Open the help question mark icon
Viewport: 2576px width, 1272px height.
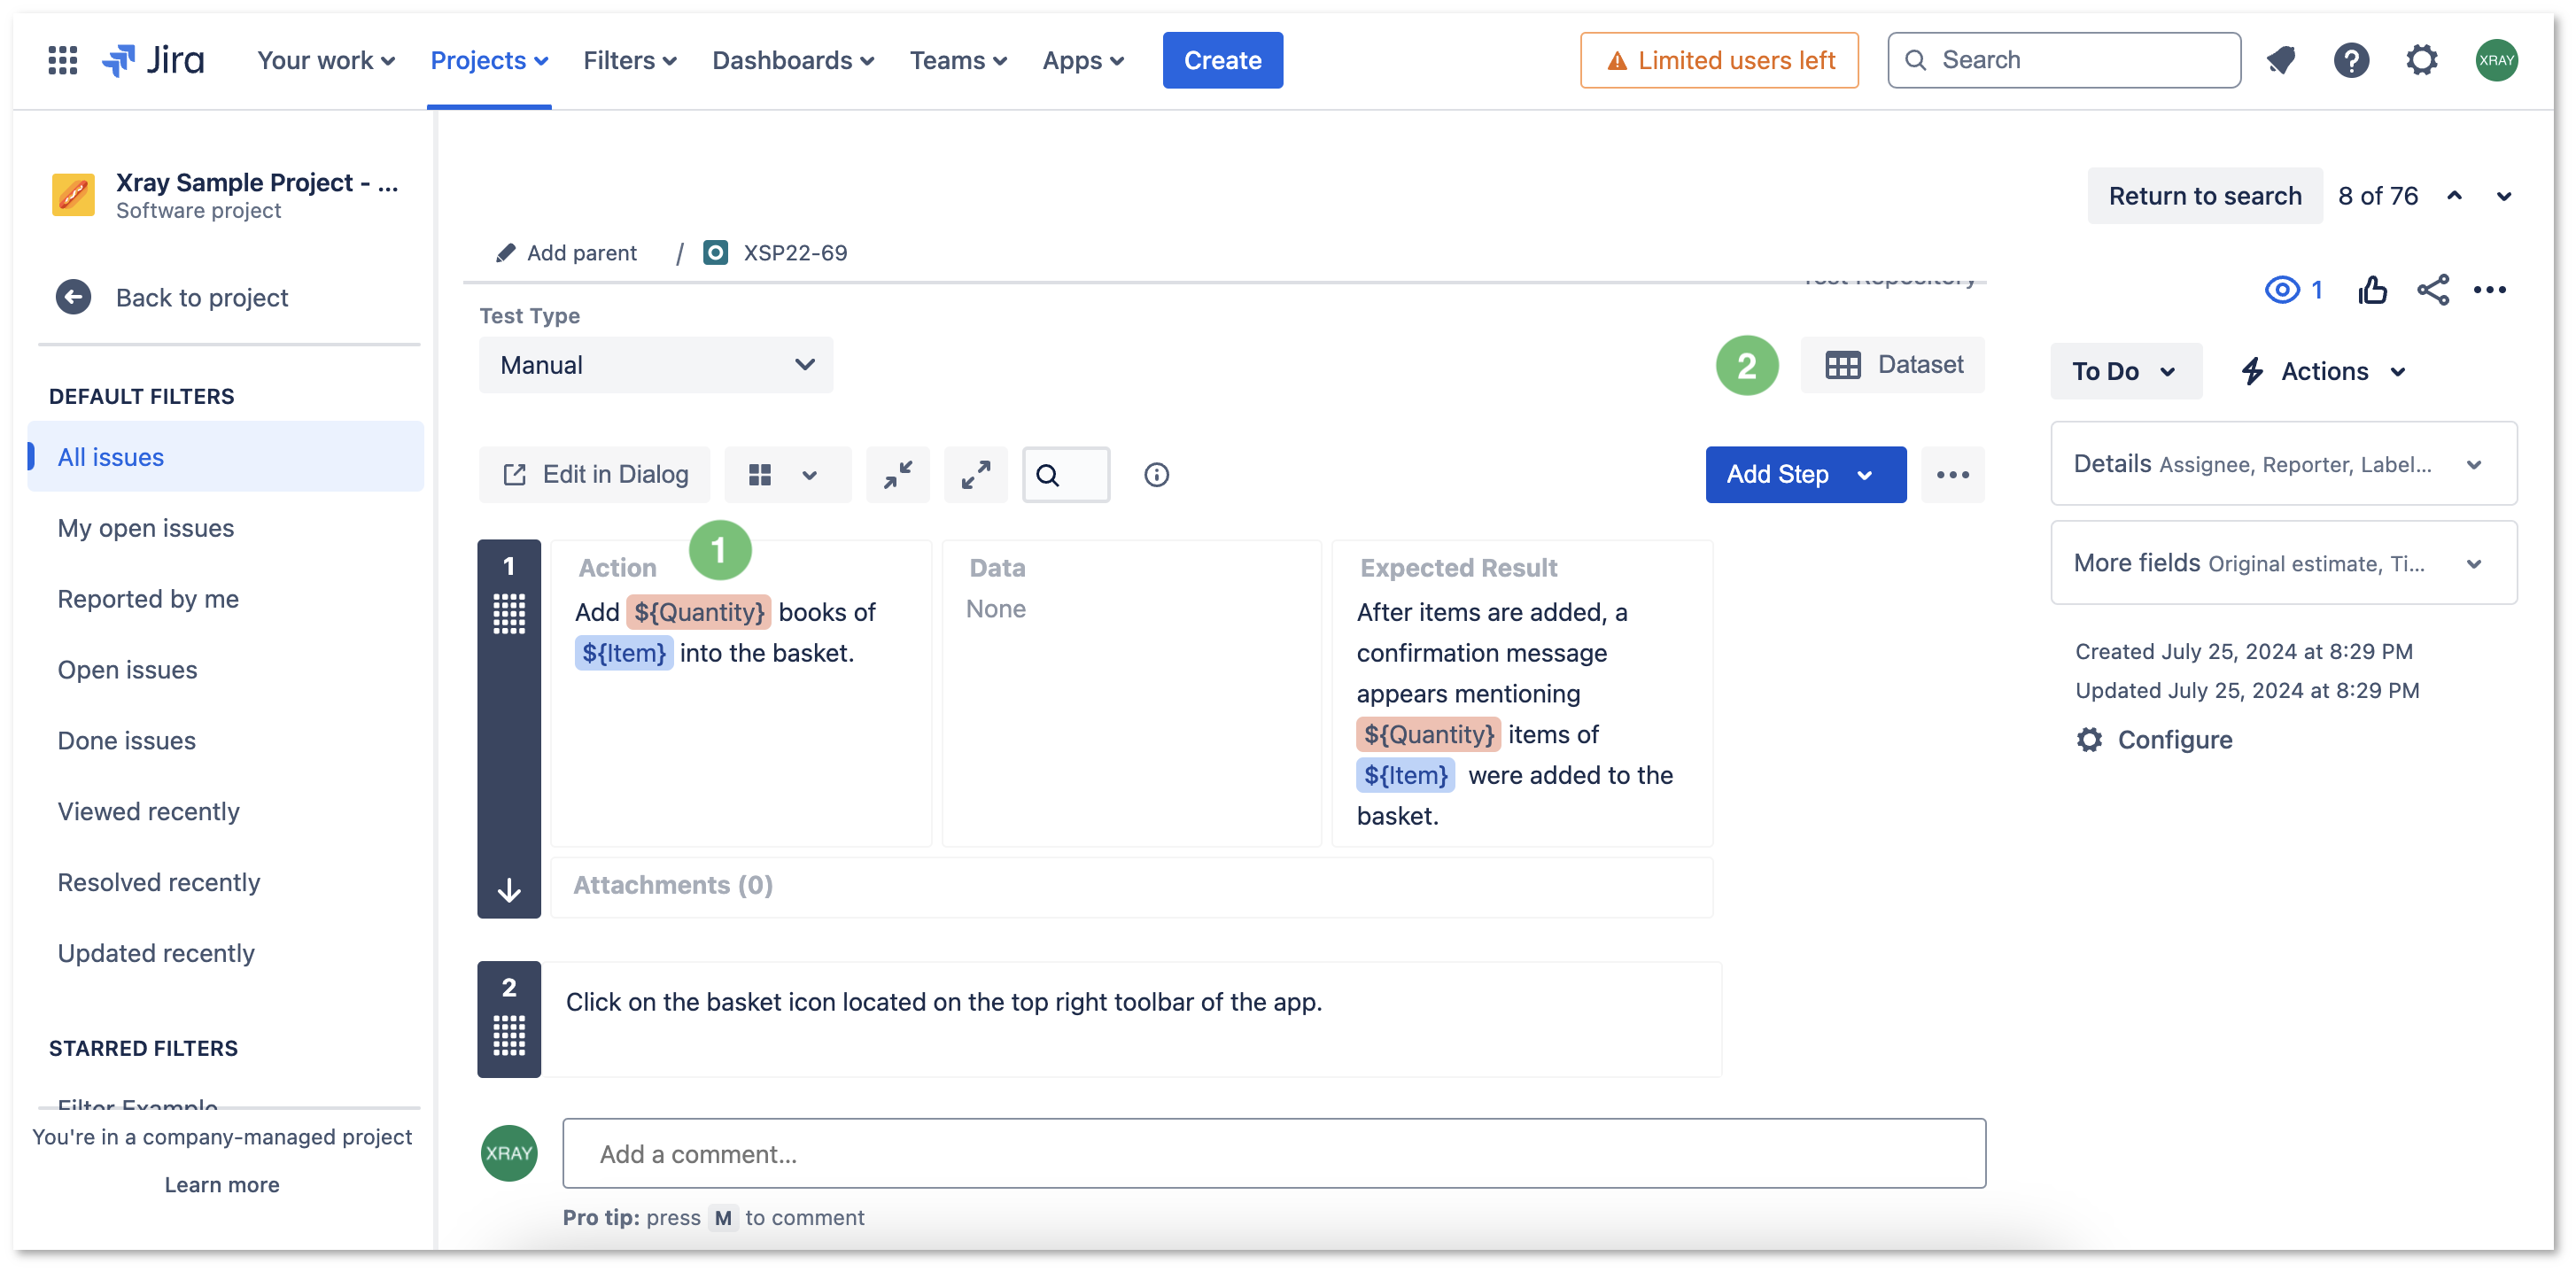(2351, 60)
